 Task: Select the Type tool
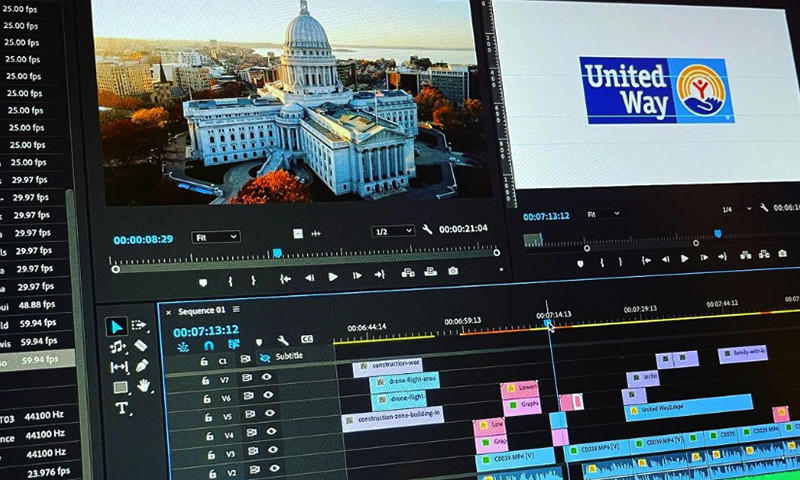click(121, 408)
